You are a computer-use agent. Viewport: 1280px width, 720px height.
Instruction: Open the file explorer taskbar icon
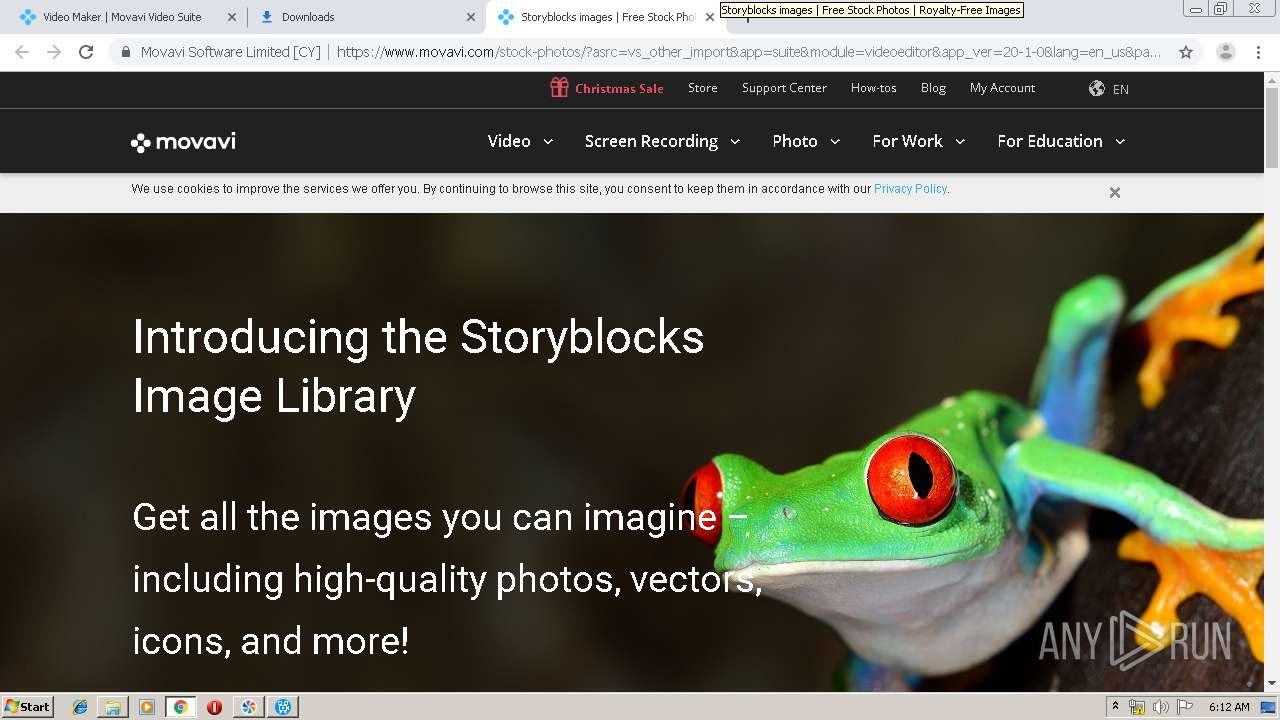point(113,707)
